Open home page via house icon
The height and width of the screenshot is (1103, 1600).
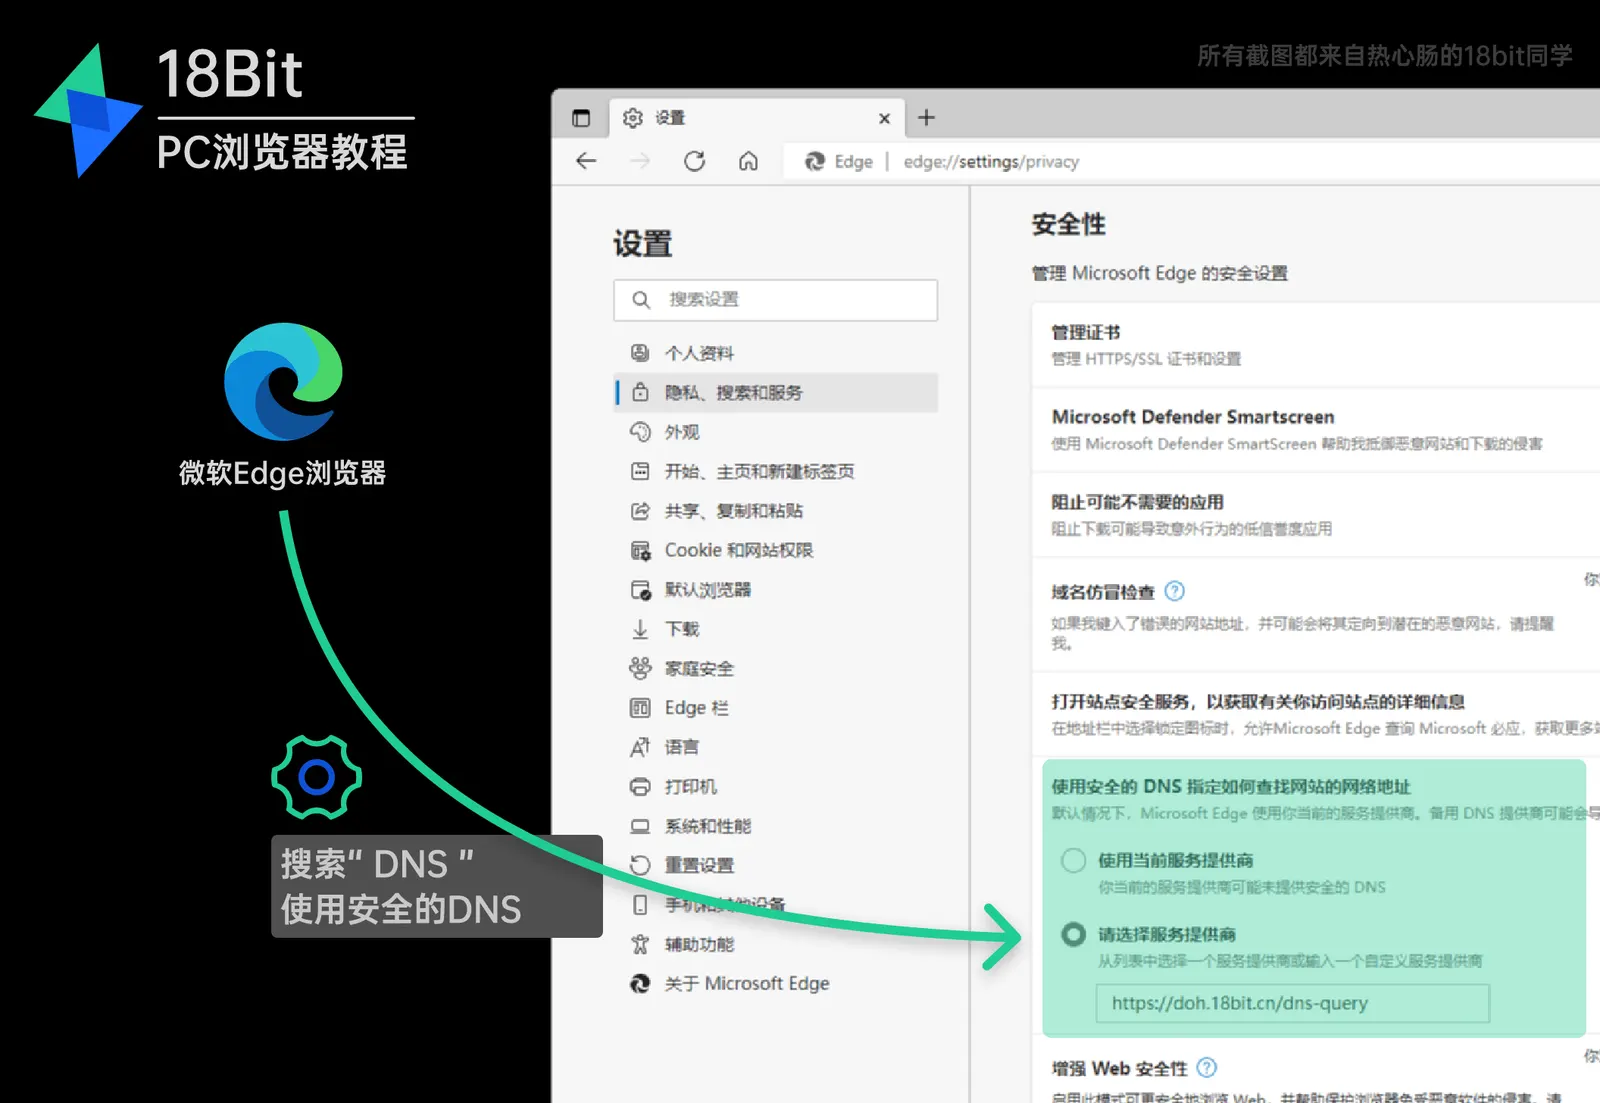point(748,161)
